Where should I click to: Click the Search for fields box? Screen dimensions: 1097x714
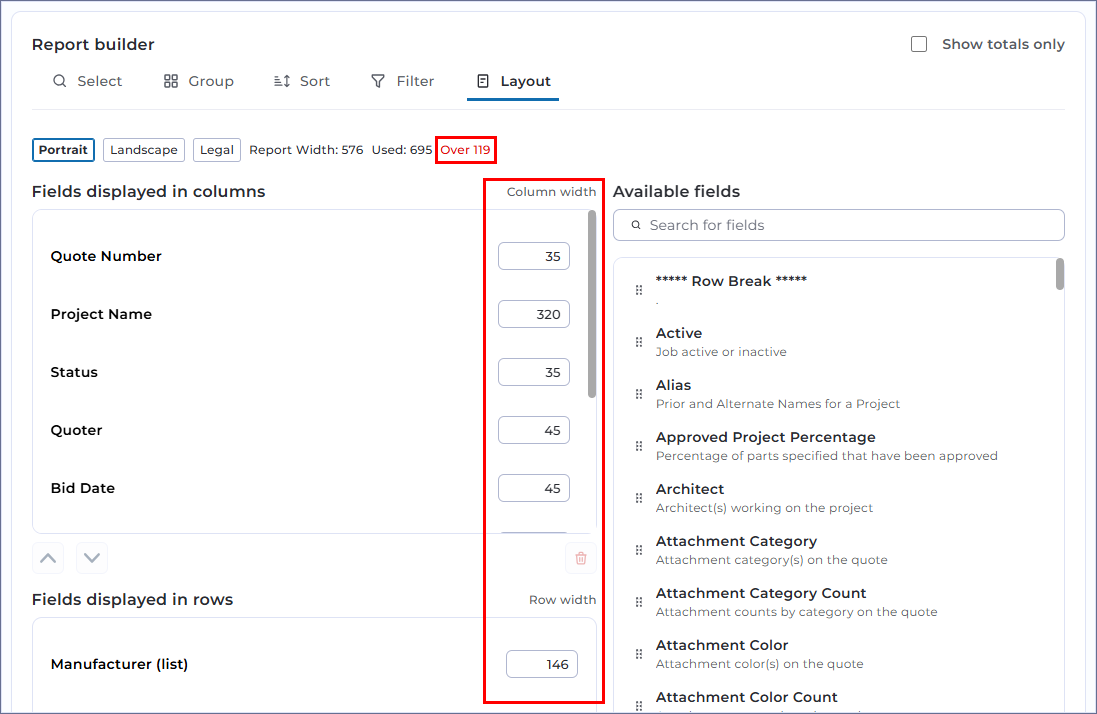pos(839,225)
